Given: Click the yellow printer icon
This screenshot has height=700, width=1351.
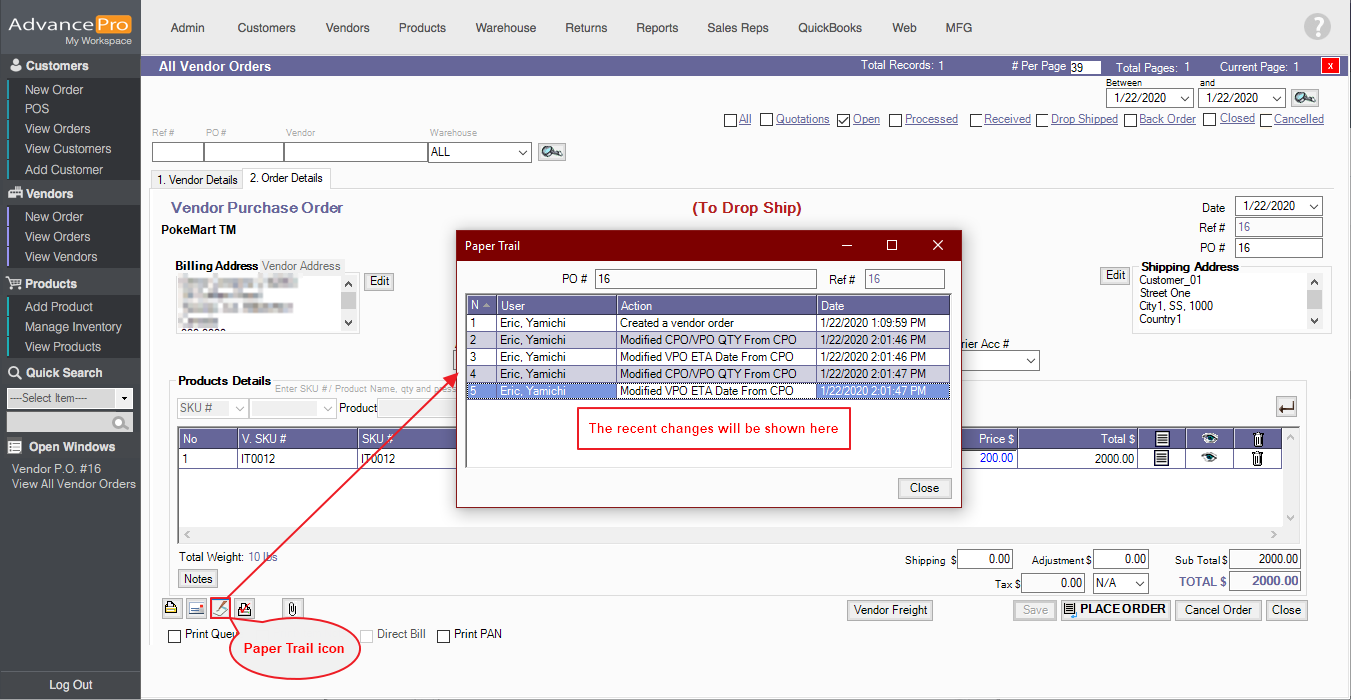Looking at the screenshot, I should 171,608.
